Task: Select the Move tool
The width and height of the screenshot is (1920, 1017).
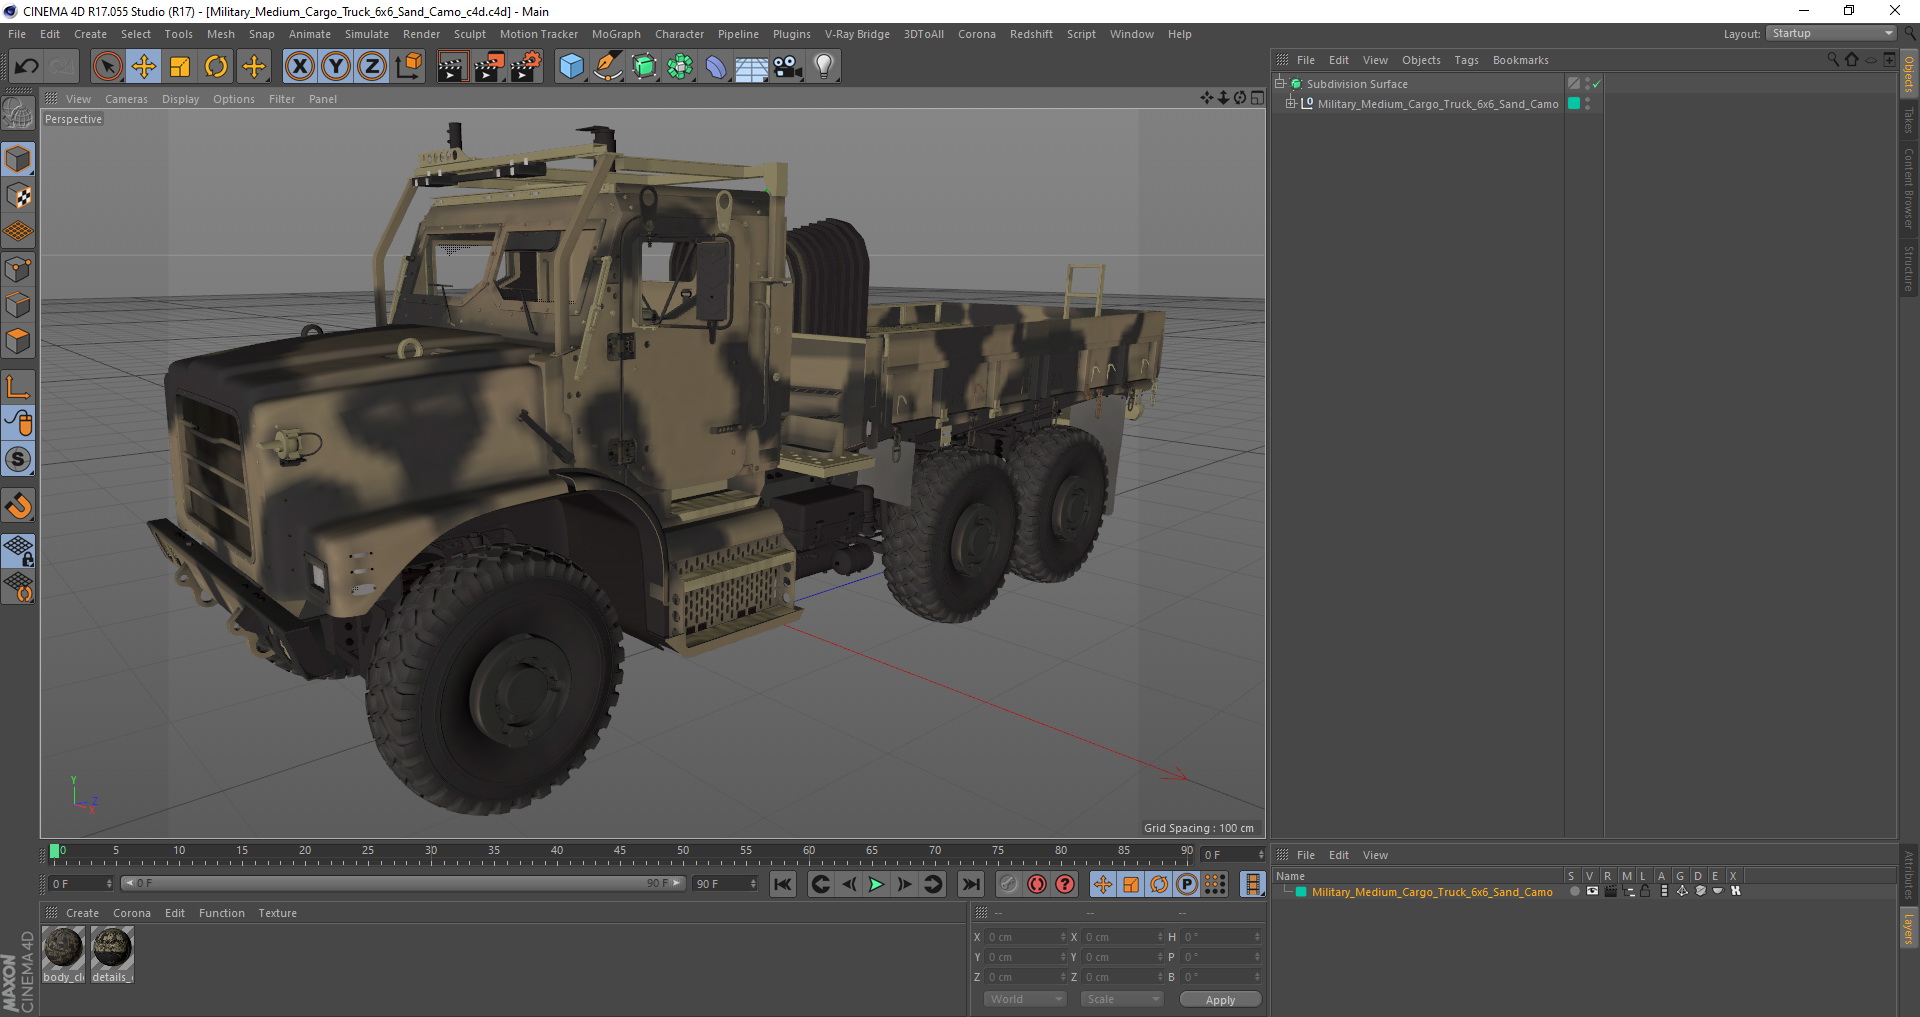Action: click(144, 67)
